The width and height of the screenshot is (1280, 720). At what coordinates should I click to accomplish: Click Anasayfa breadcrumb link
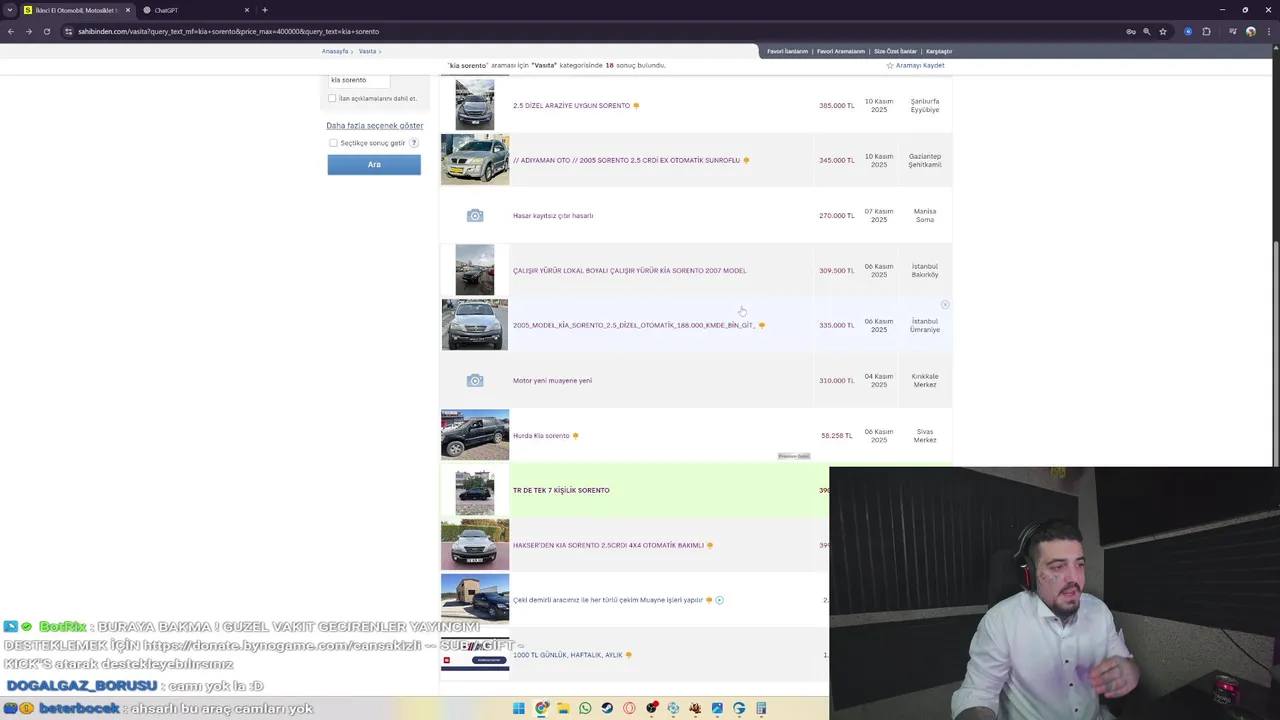pyautogui.click(x=335, y=51)
